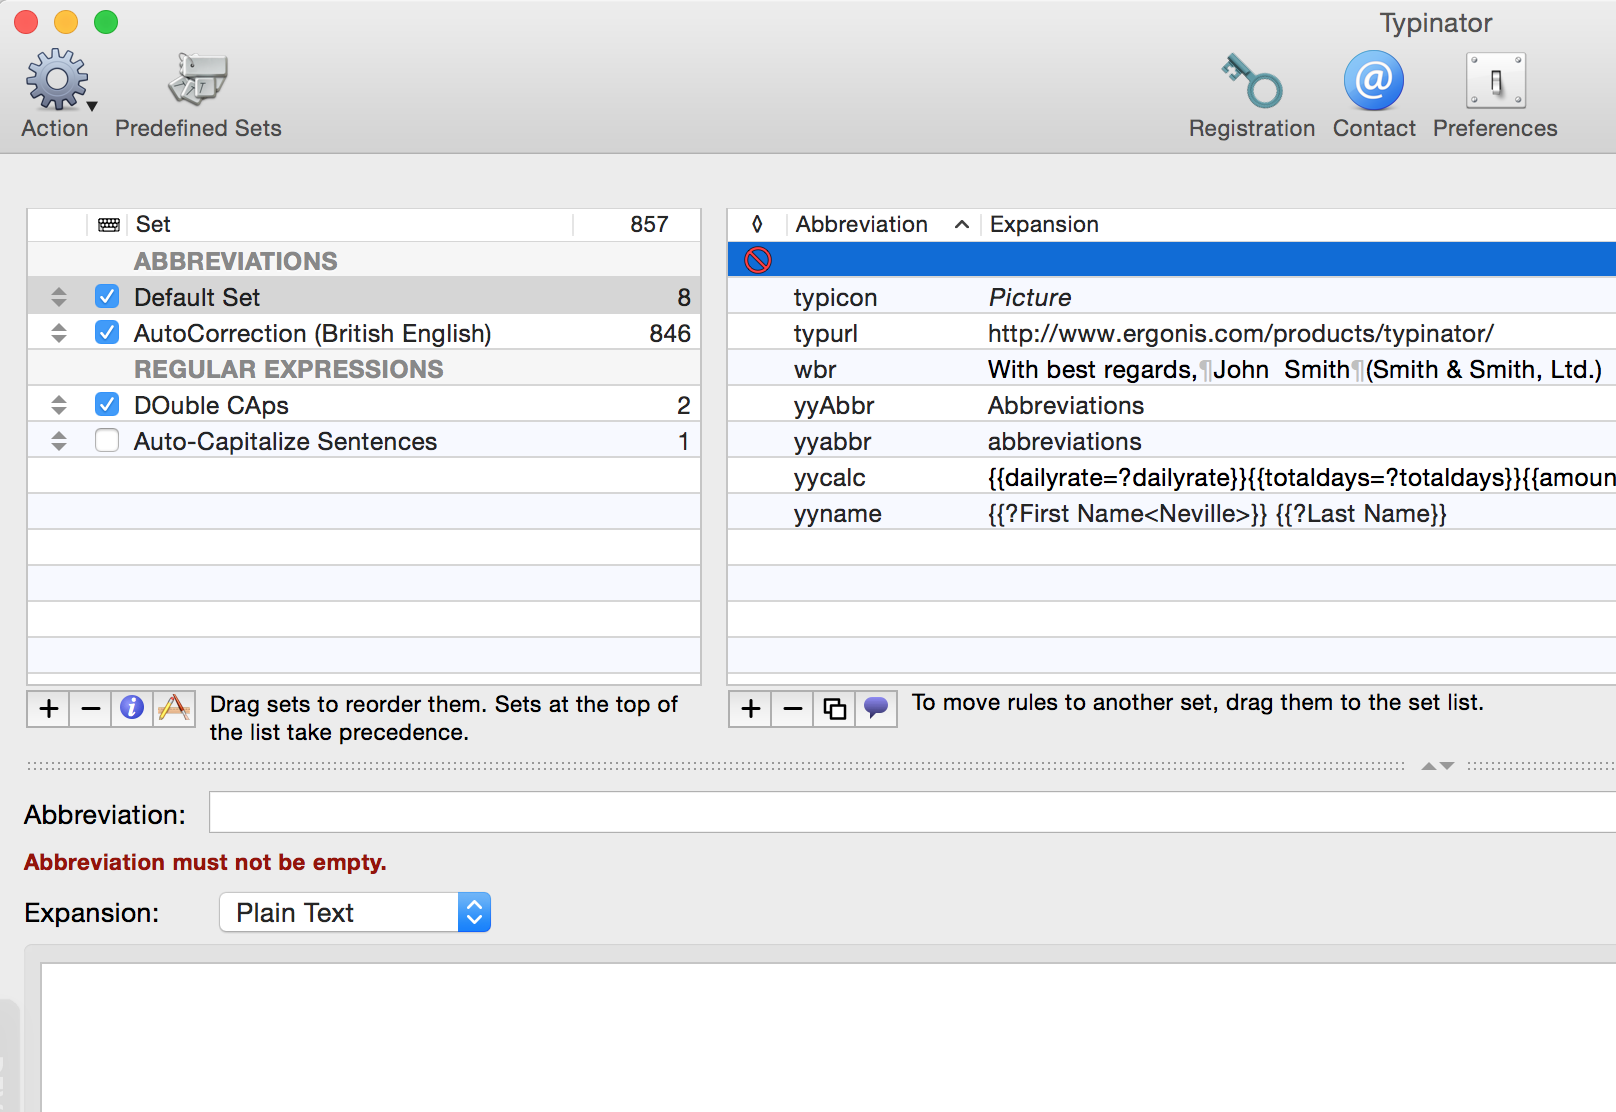The image size is (1616, 1112).
Task: Select the yycalc abbreviation row
Action: click(x=830, y=477)
